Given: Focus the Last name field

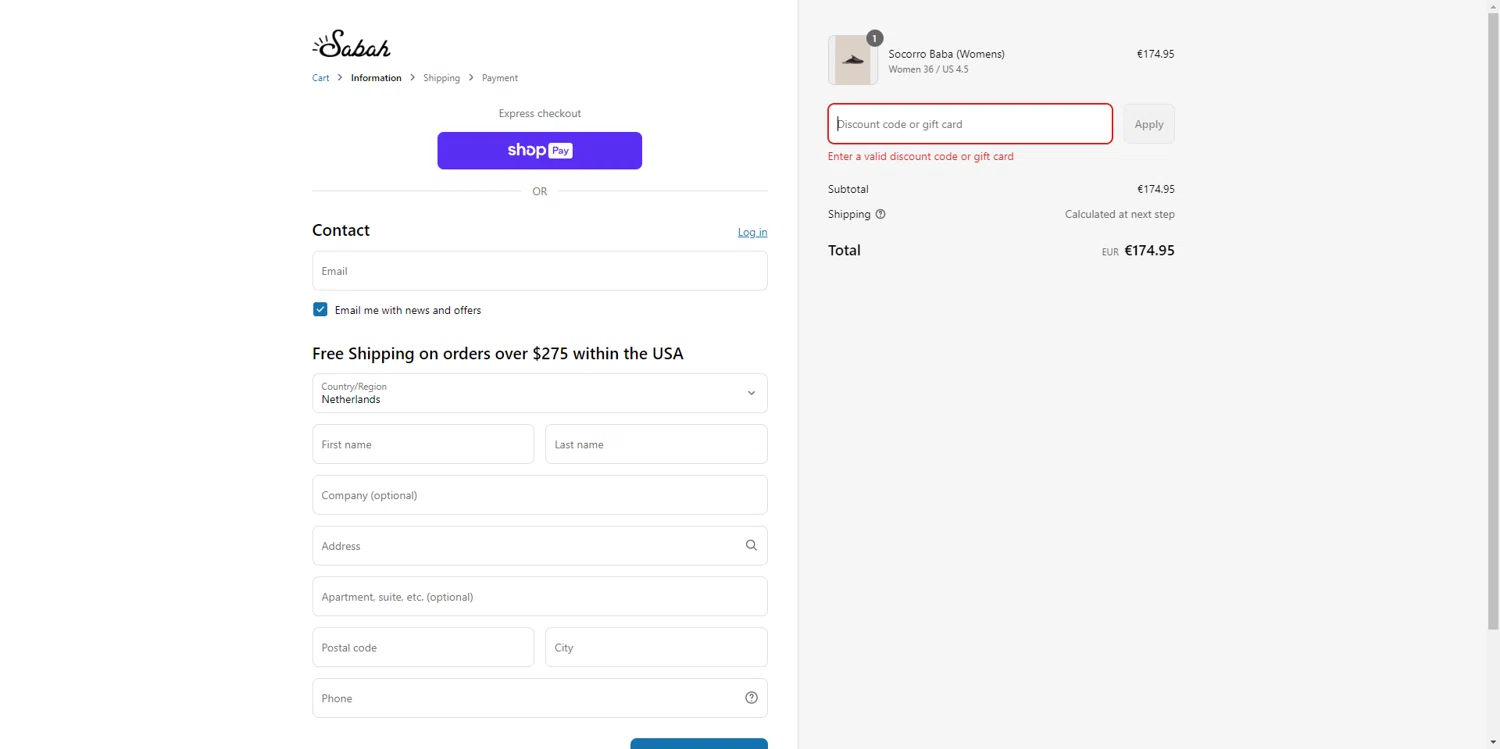Looking at the screenshot, I should tap(656, 444).
